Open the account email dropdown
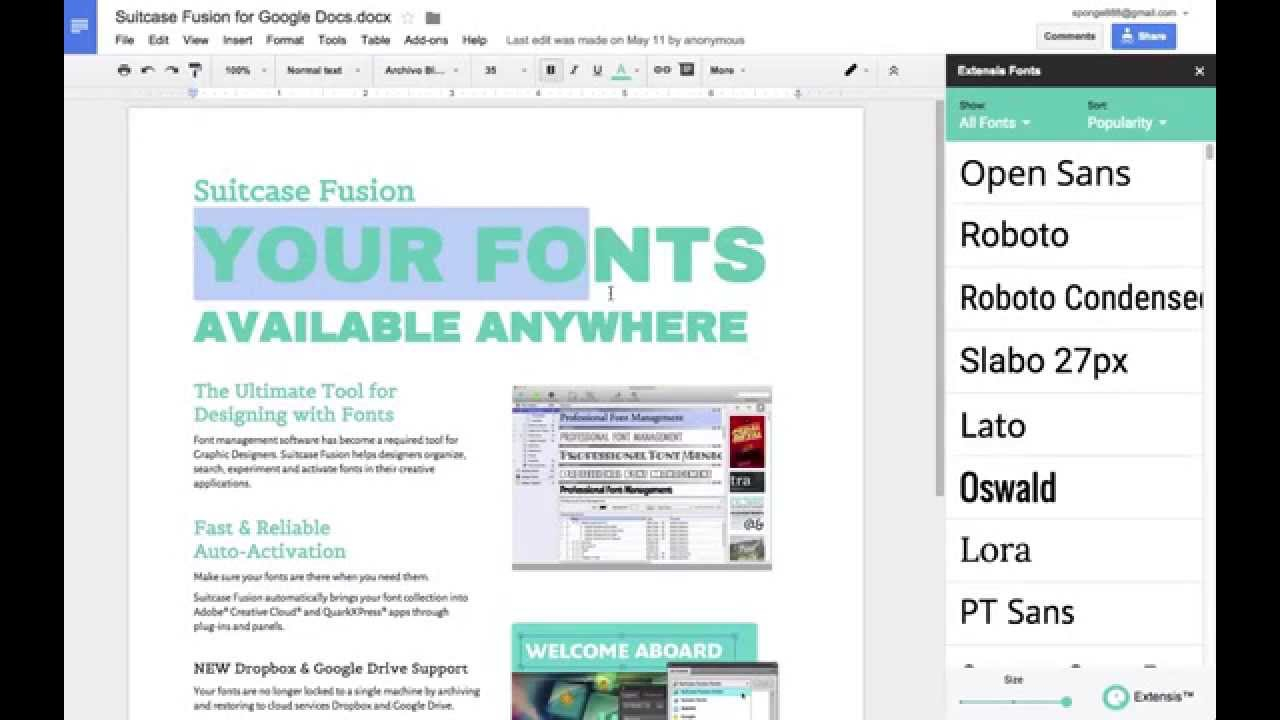1280x720 pixels. pyautogui.click(x=1130, y=13)
